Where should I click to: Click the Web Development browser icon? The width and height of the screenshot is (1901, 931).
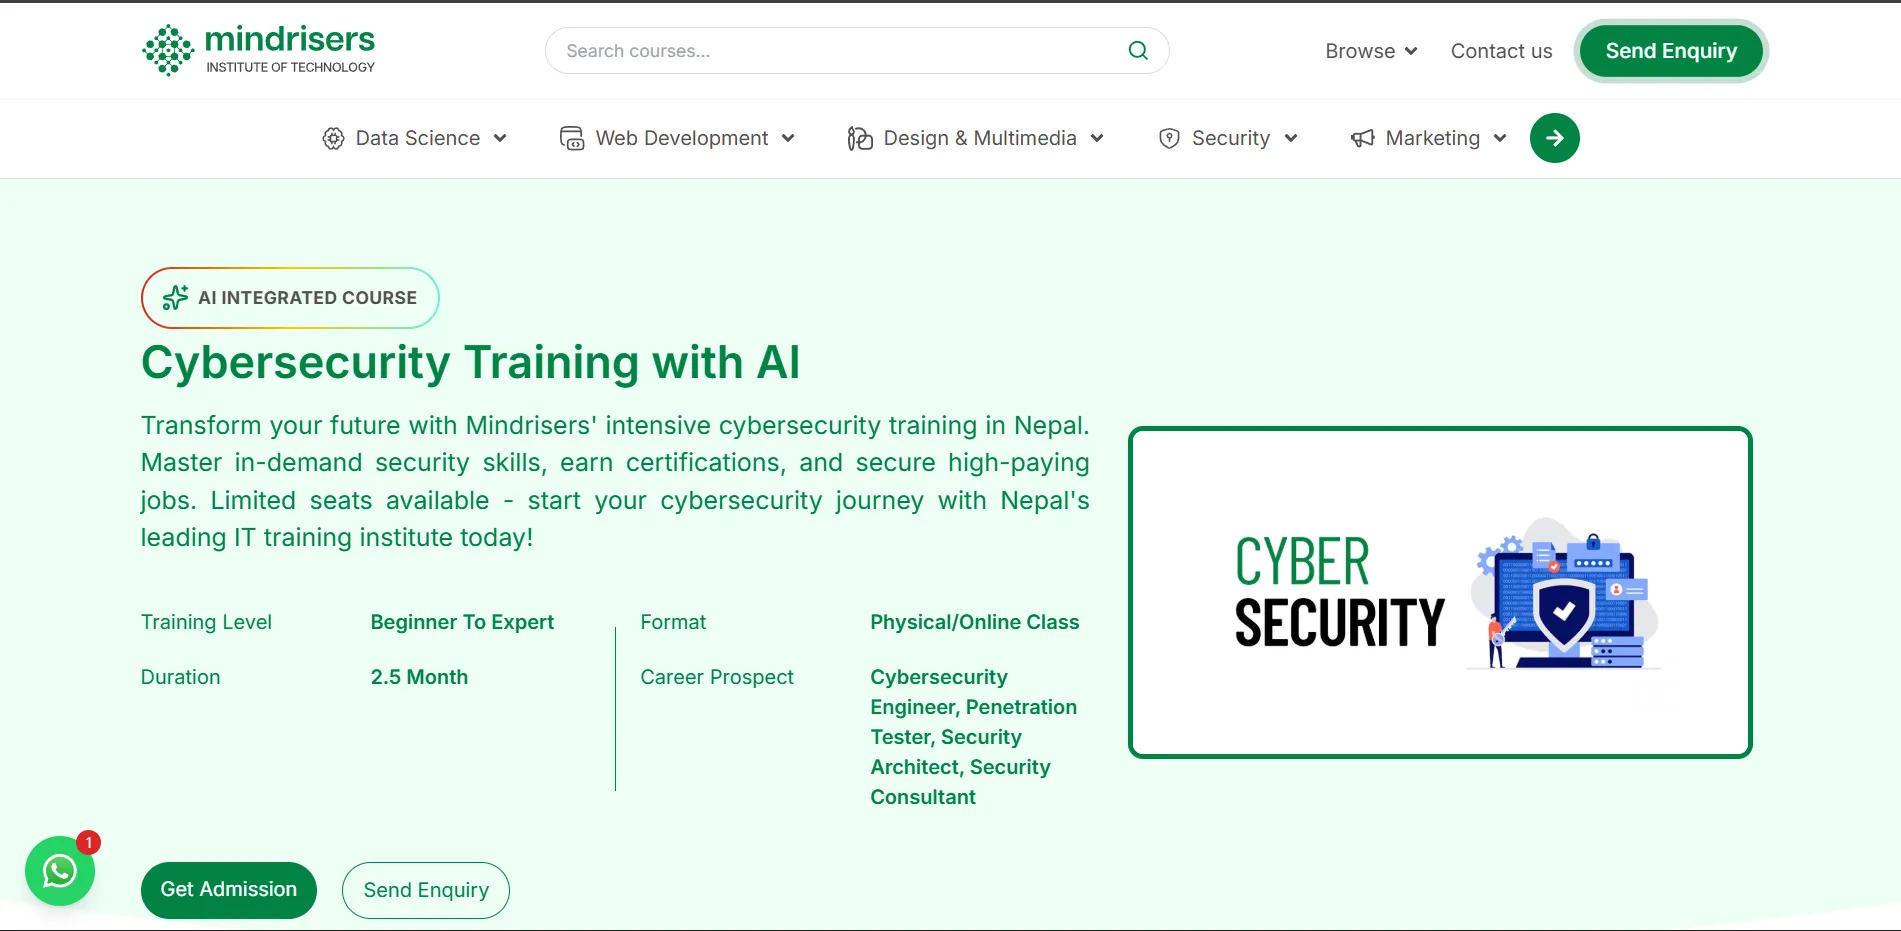[572, 138]
